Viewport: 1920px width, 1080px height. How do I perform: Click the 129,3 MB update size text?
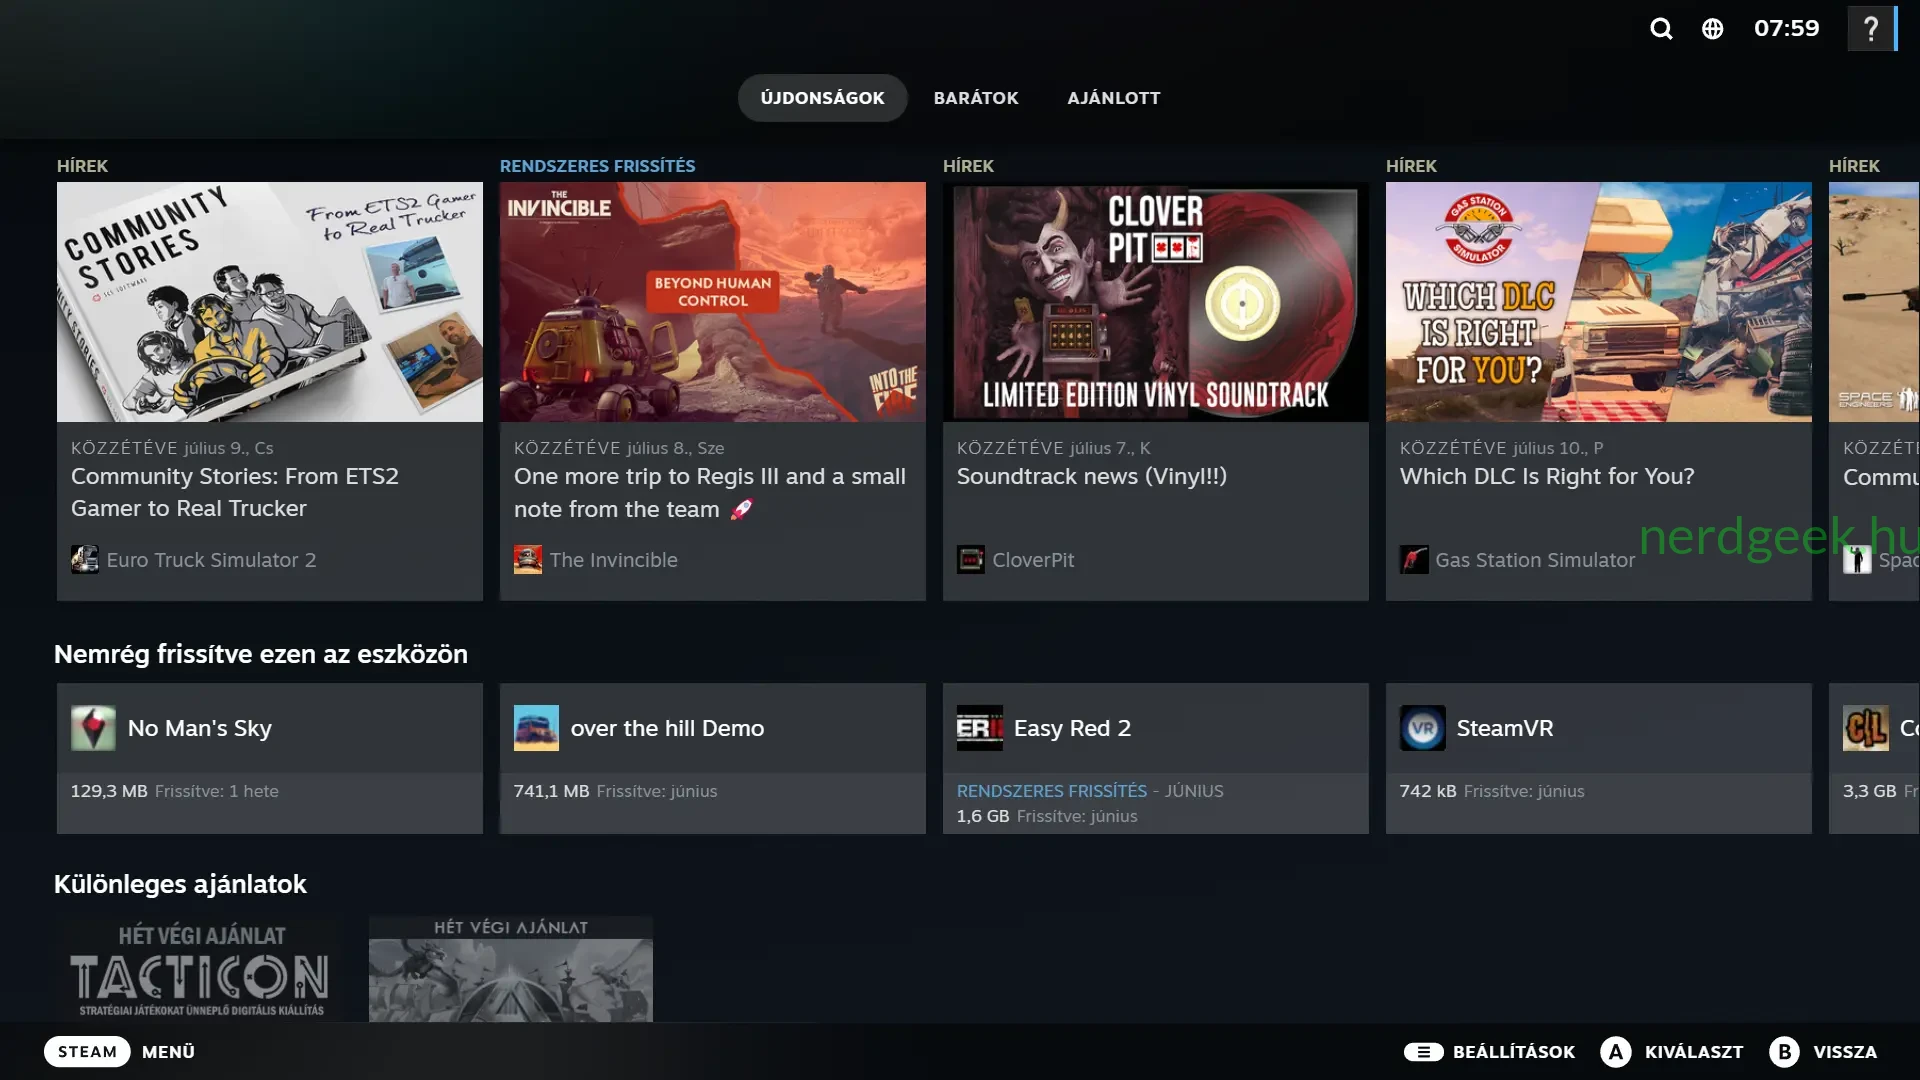(x=109, y=791)
